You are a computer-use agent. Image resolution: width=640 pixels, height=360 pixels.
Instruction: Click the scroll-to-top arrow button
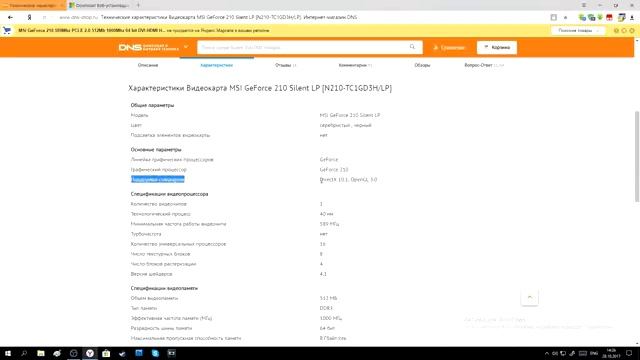click(530, 297)
